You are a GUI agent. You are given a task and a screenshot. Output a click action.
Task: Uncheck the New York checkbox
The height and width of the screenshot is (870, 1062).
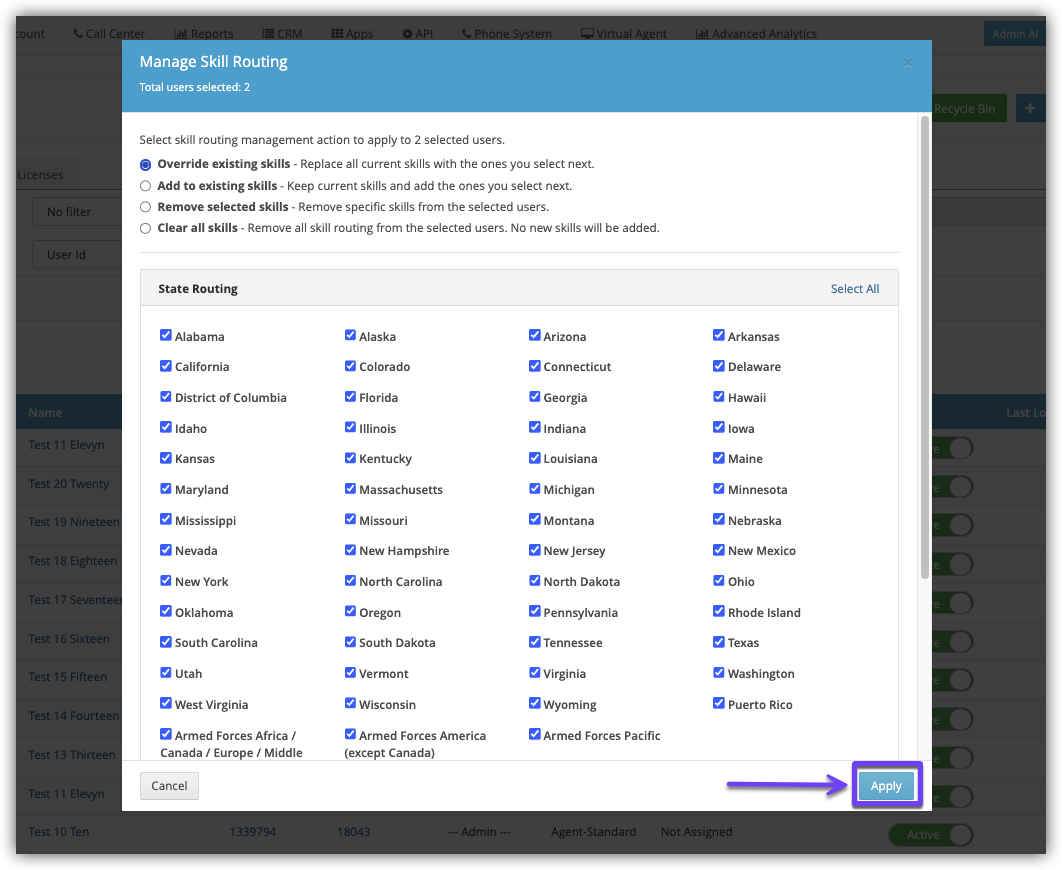[x=165, y=580]
